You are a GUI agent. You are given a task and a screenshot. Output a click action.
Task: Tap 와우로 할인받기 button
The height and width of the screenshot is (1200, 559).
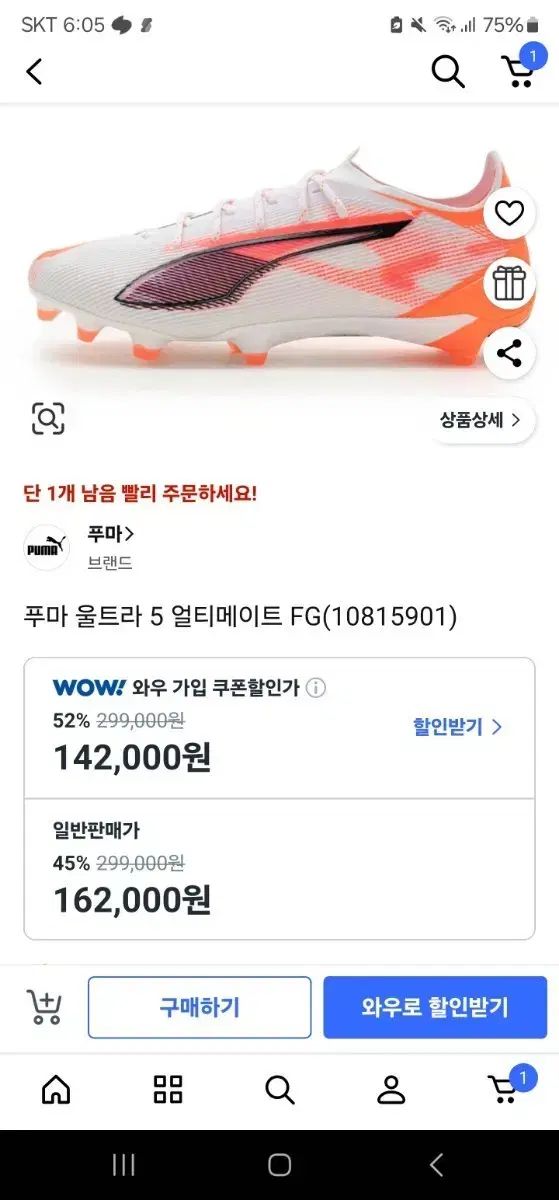[x=435, y=1007]
